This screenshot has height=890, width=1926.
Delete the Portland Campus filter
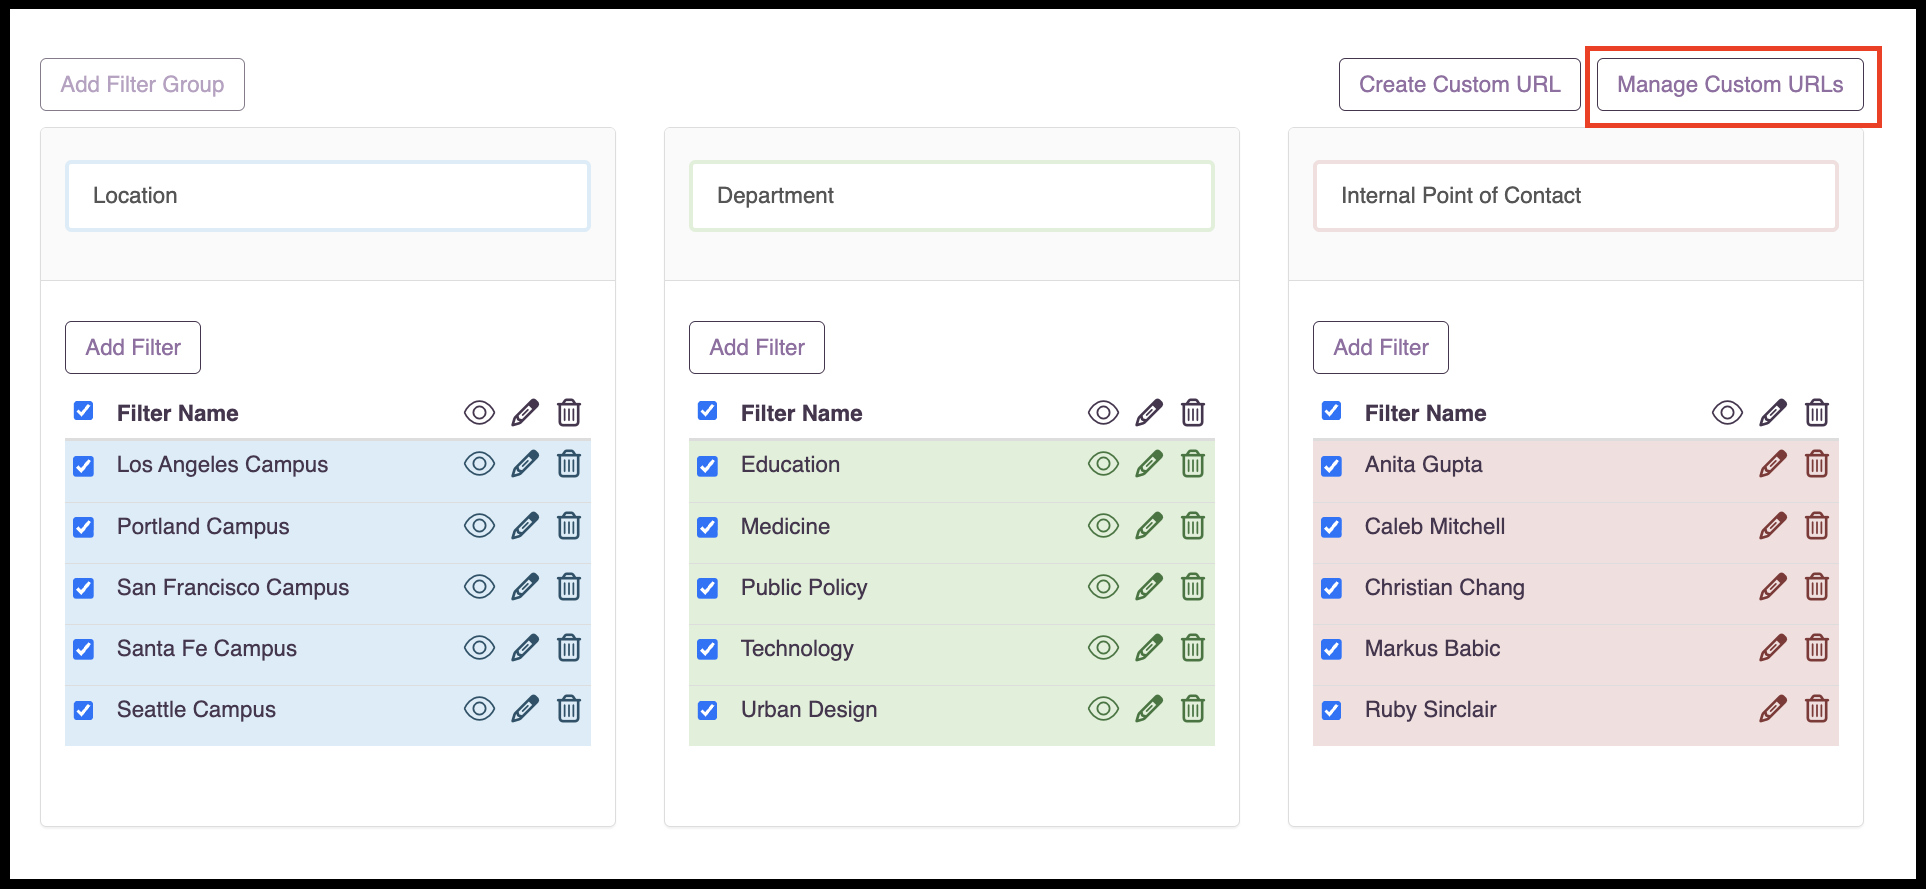point(569,526)
